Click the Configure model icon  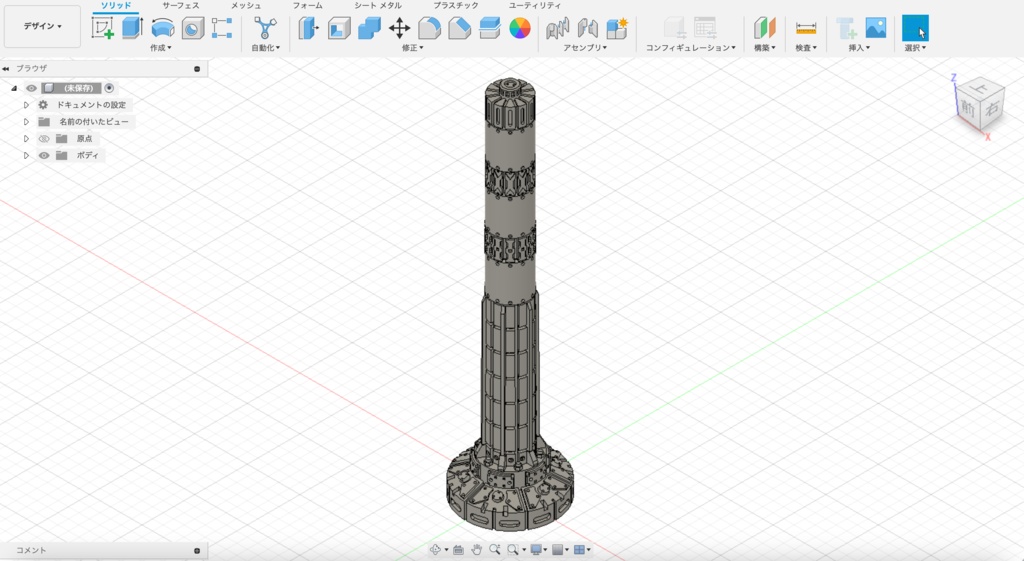point(675,28)
